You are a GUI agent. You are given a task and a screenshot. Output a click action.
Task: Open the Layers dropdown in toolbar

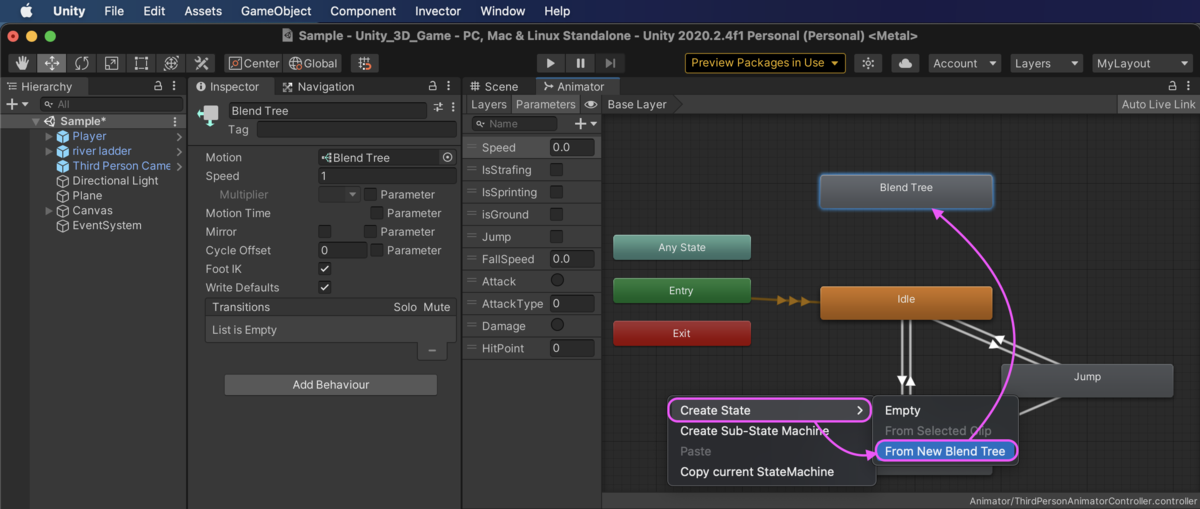tap(1046, 63)
